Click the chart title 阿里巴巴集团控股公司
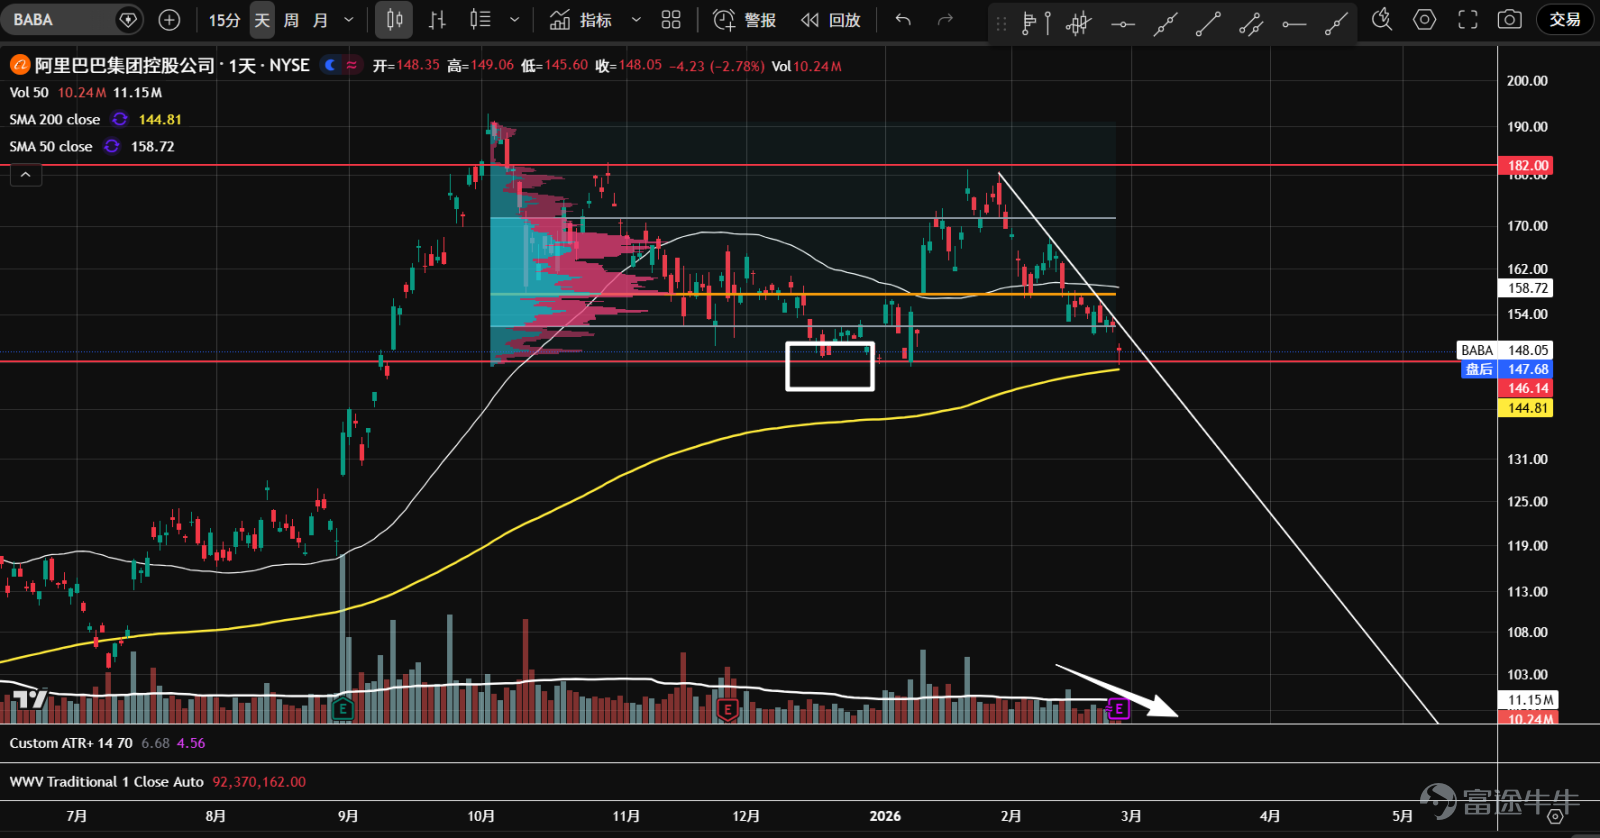 pyautogui.click(x=125, y=65)
